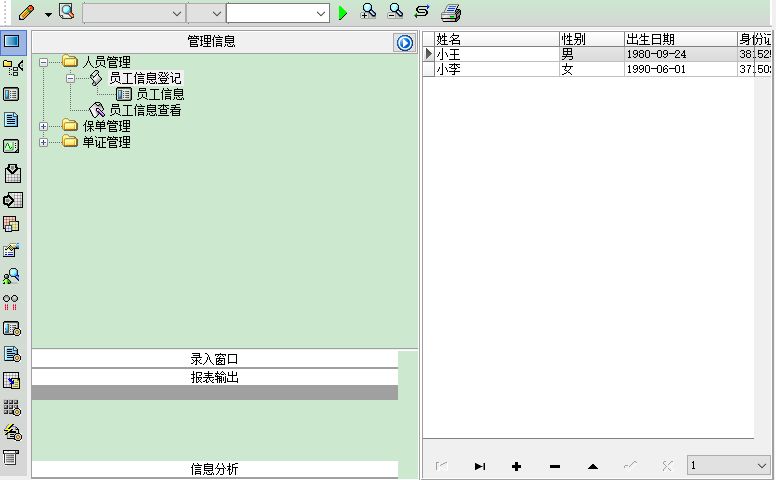Click the cell 小王
Screen dimensions: 776x480
[497, 54]
